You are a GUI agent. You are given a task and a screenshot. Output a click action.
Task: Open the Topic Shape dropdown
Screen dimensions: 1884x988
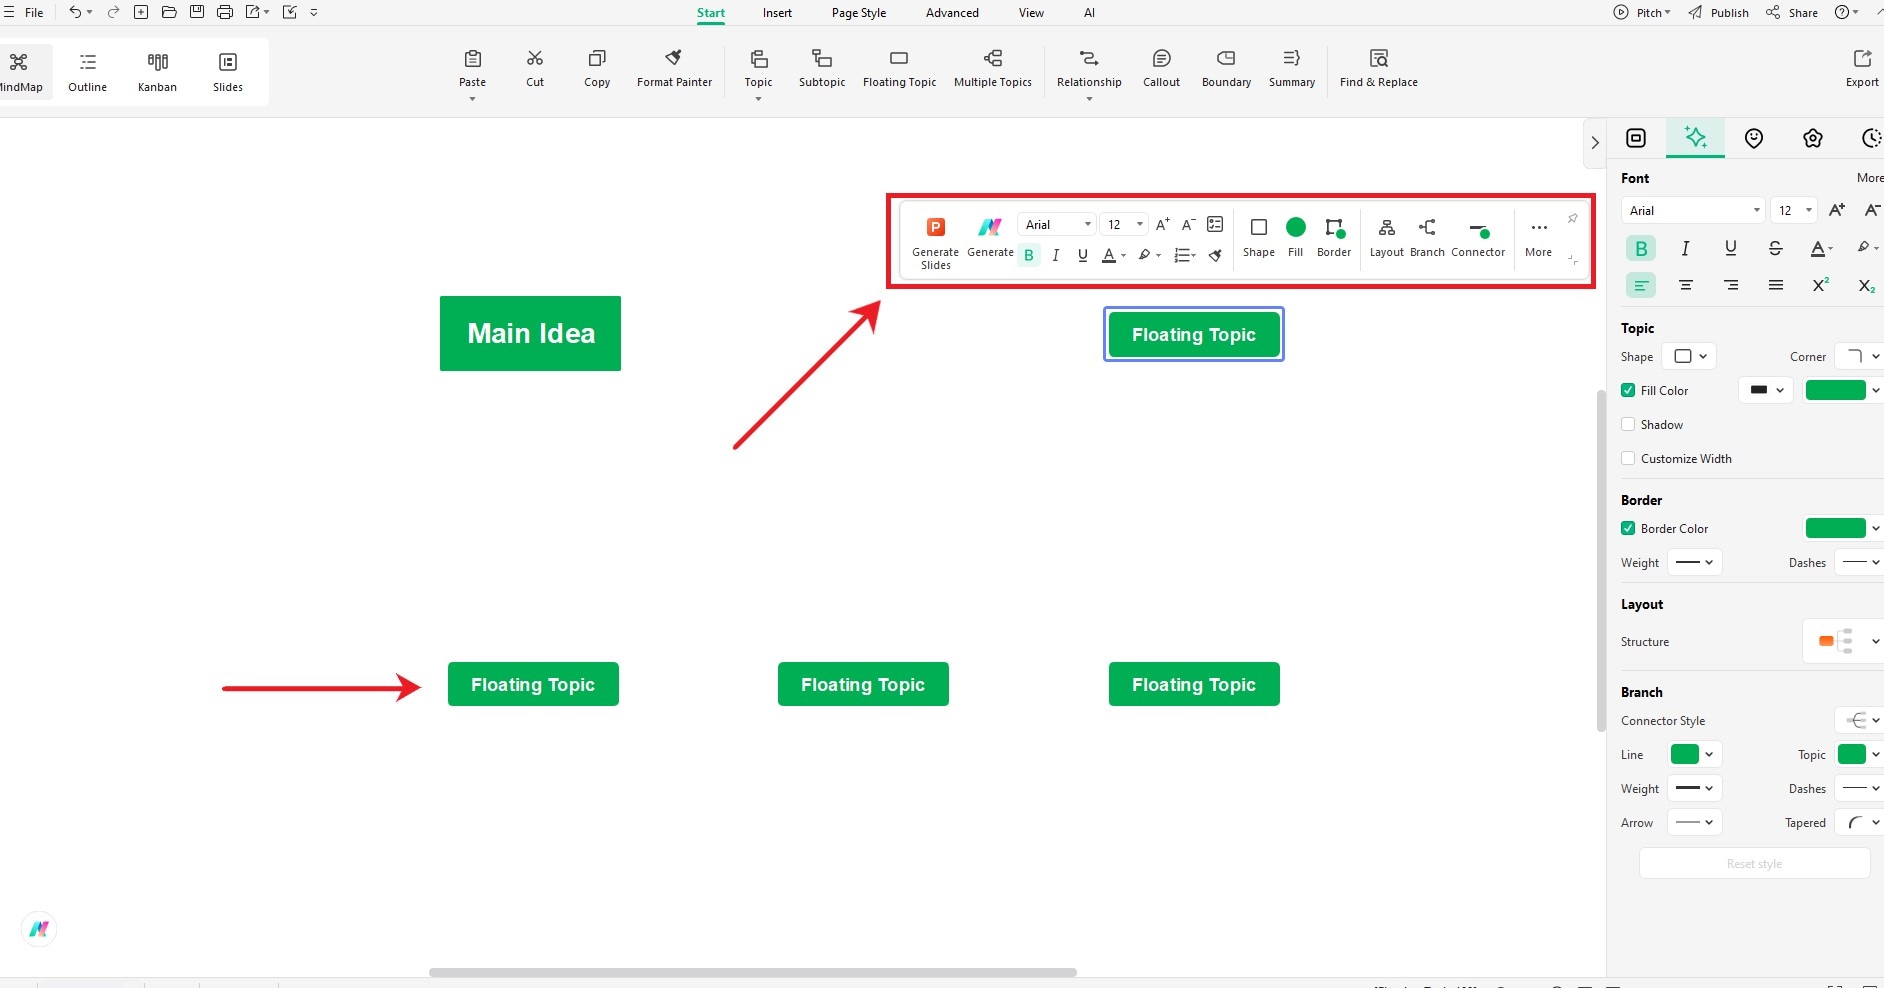(1689, 356)
